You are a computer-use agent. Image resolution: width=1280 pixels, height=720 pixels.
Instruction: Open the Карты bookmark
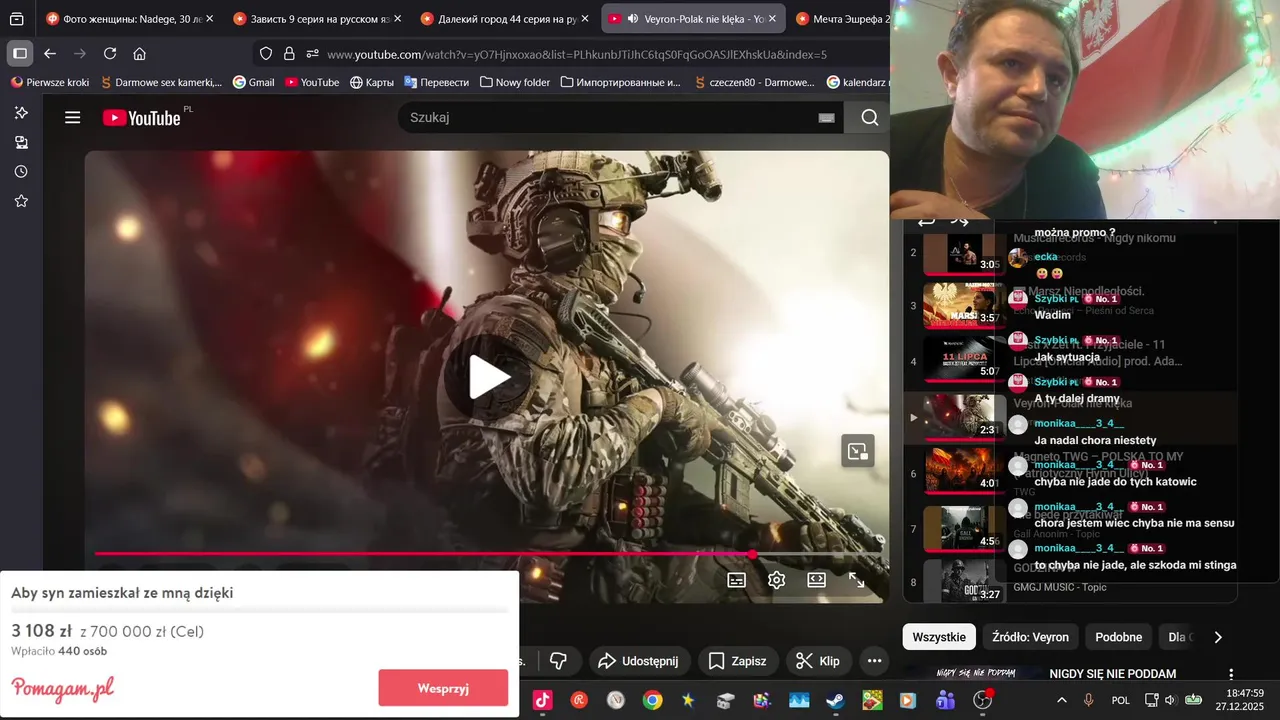(372, 82)
